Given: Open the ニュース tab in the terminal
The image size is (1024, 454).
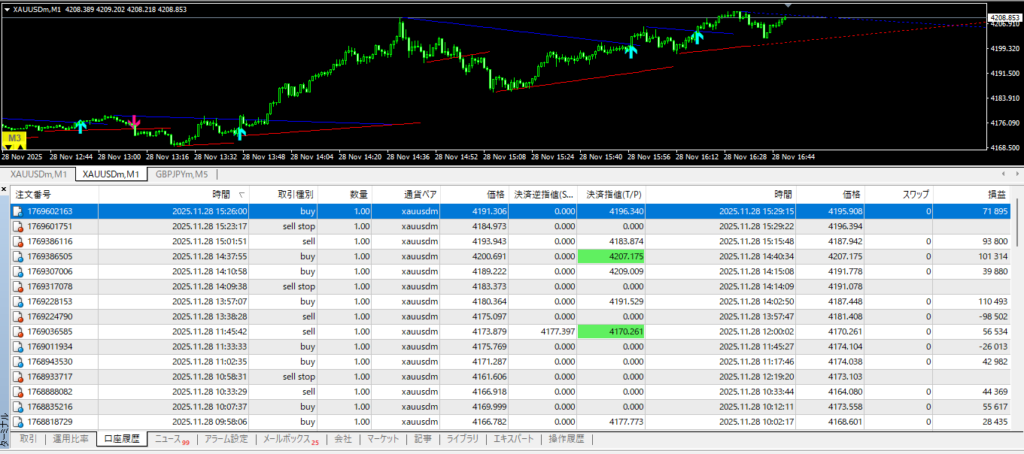Looking at the screenshot, I should [x=171, y=439].
